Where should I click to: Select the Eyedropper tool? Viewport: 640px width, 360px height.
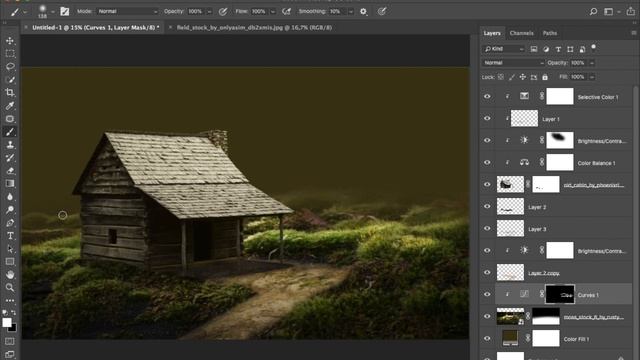click(10, 106)
